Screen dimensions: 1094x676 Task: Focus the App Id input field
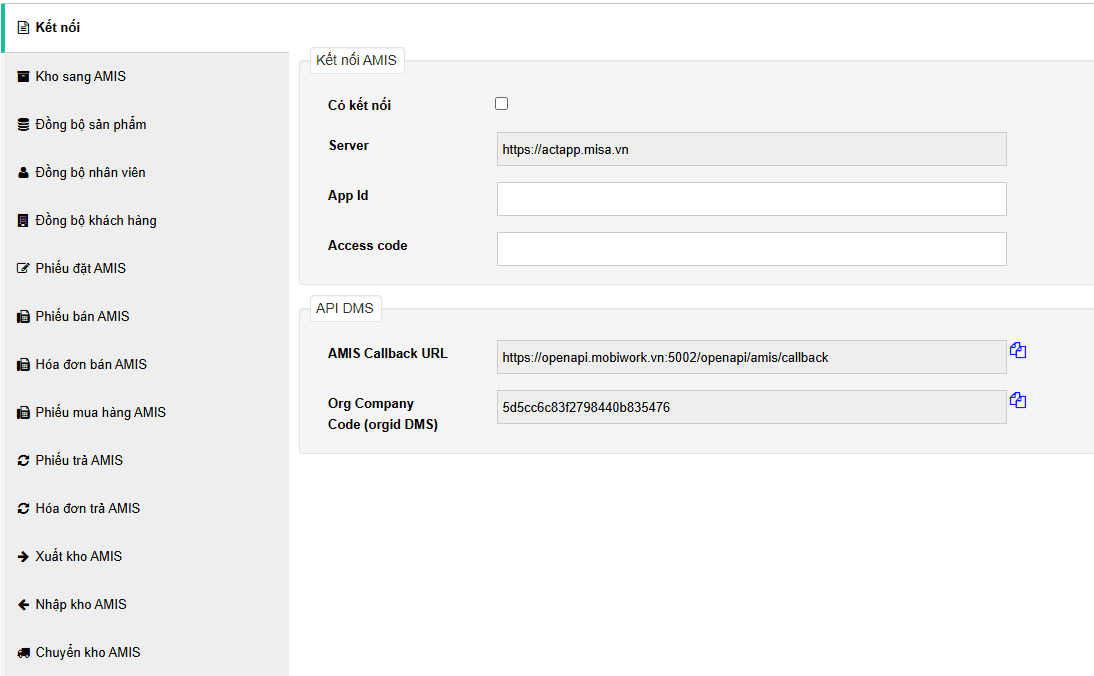(751, 199)
